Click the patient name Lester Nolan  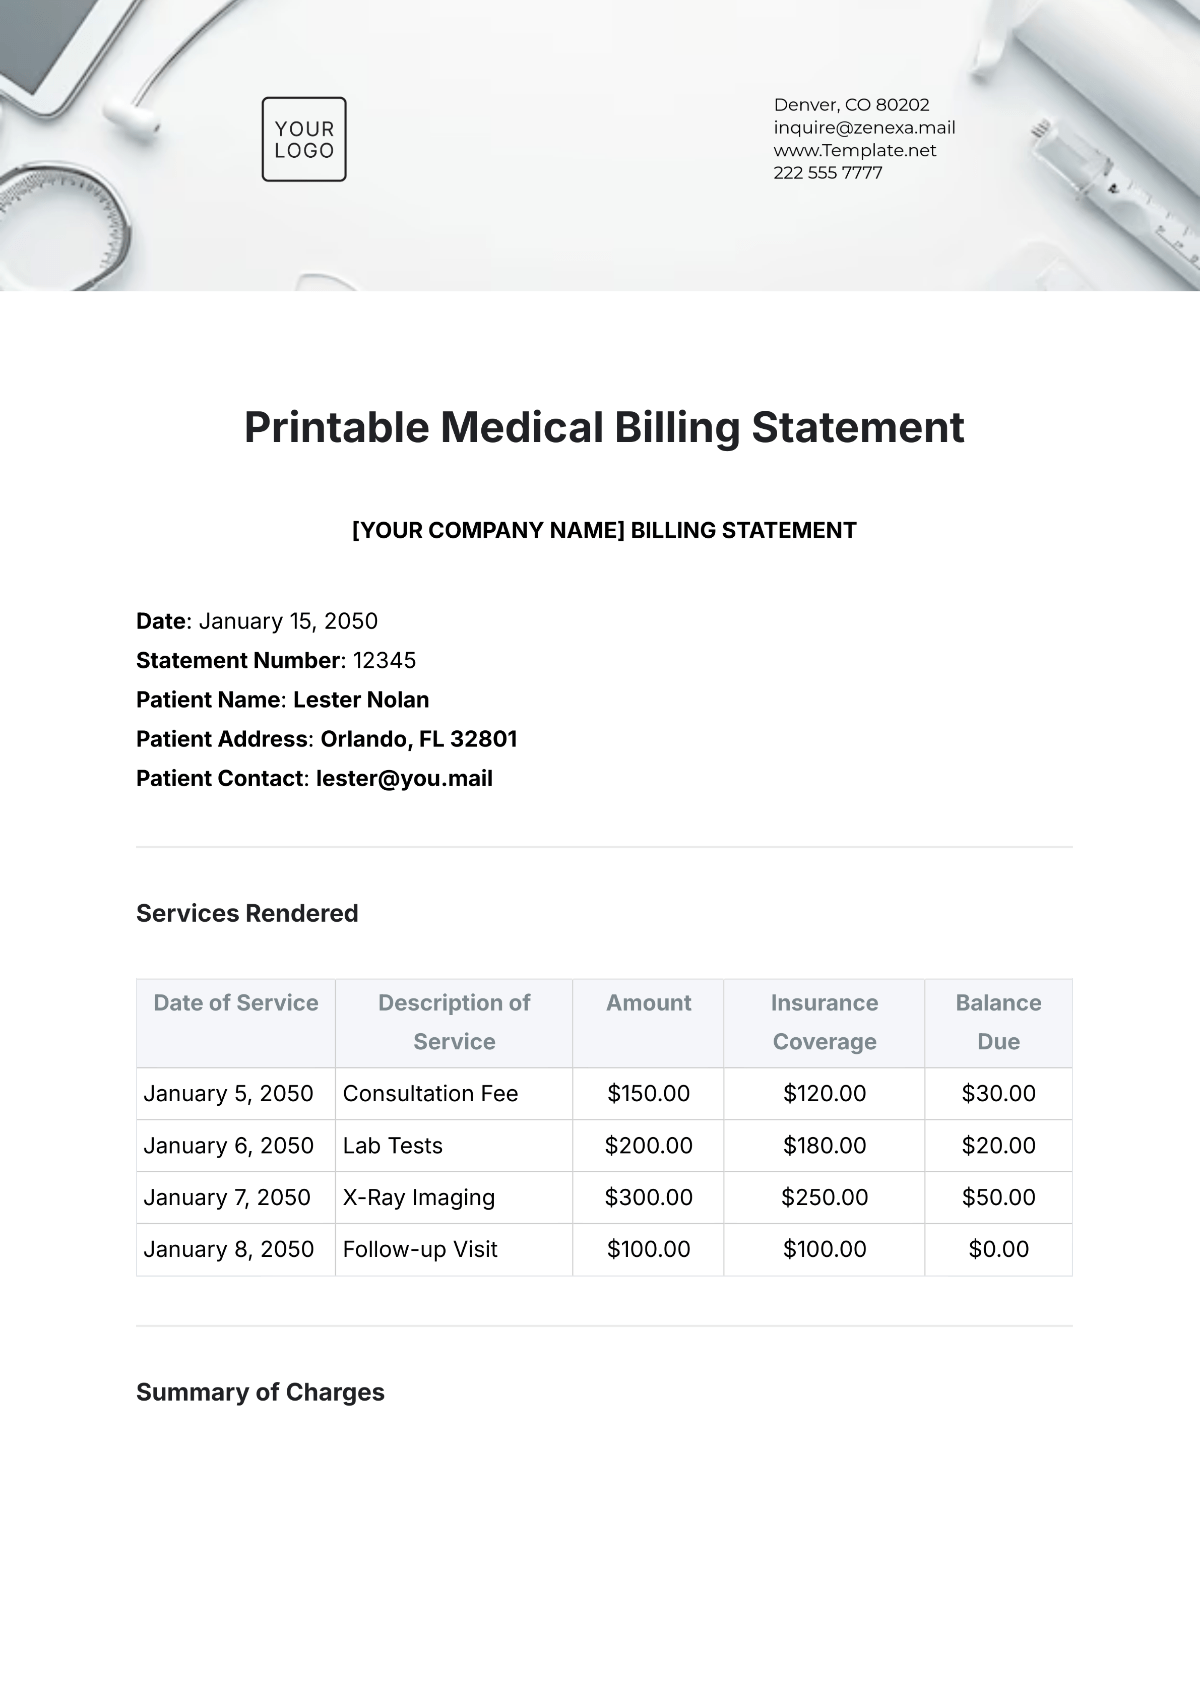361,700
